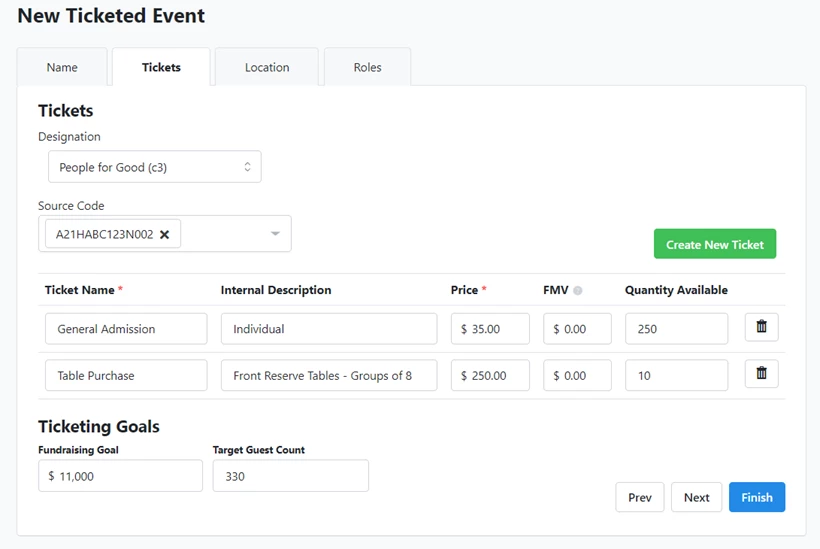Click the Ticket Name column header

[79, 290]
